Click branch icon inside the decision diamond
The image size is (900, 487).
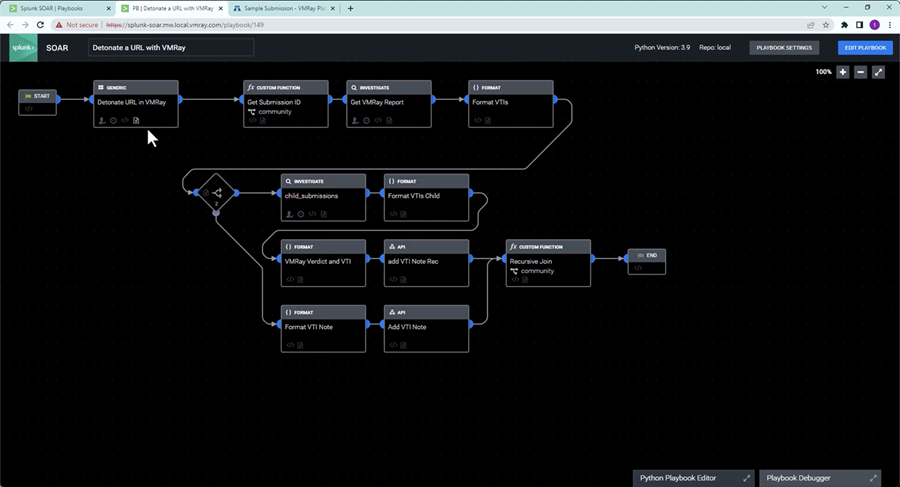click(217, 193)
